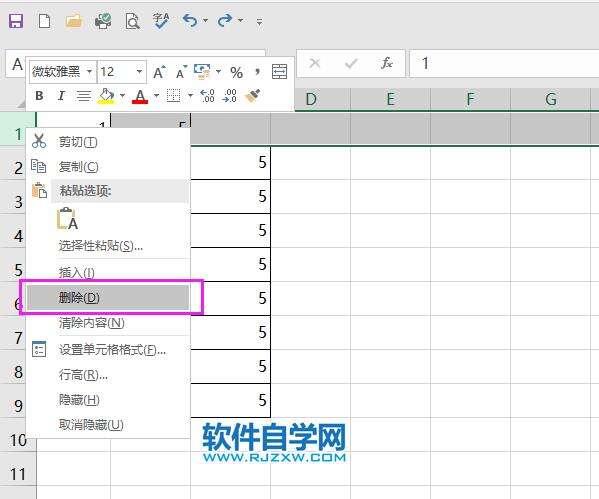The height and width of the screenshot is (499, 599).
Task: Click the Undo arrow icon
Action: point(190,20)
